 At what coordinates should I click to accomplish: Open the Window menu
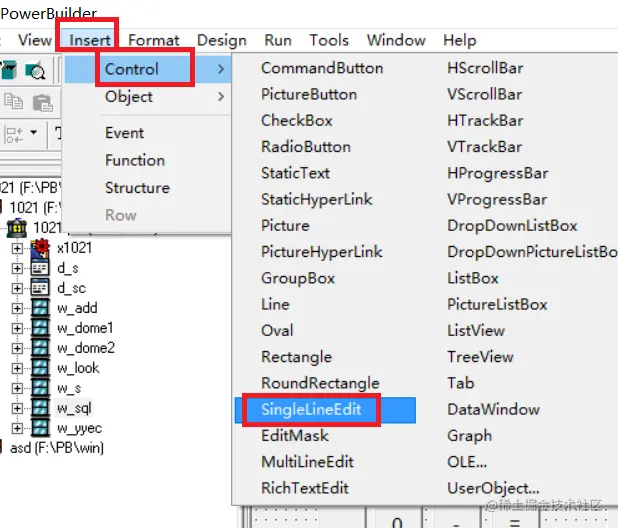[x=396, y=40]
